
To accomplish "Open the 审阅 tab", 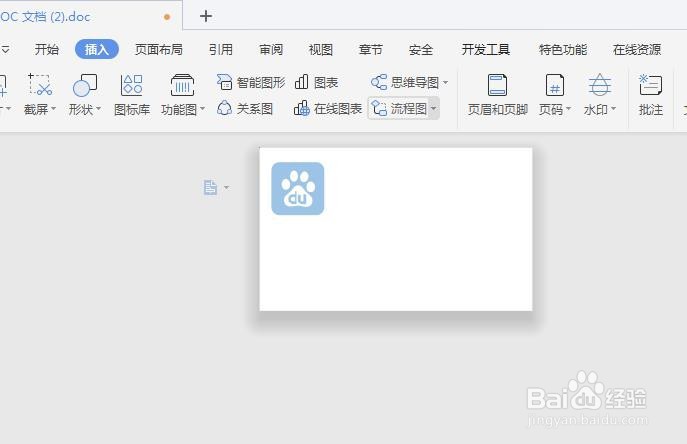I will (271, 50).
